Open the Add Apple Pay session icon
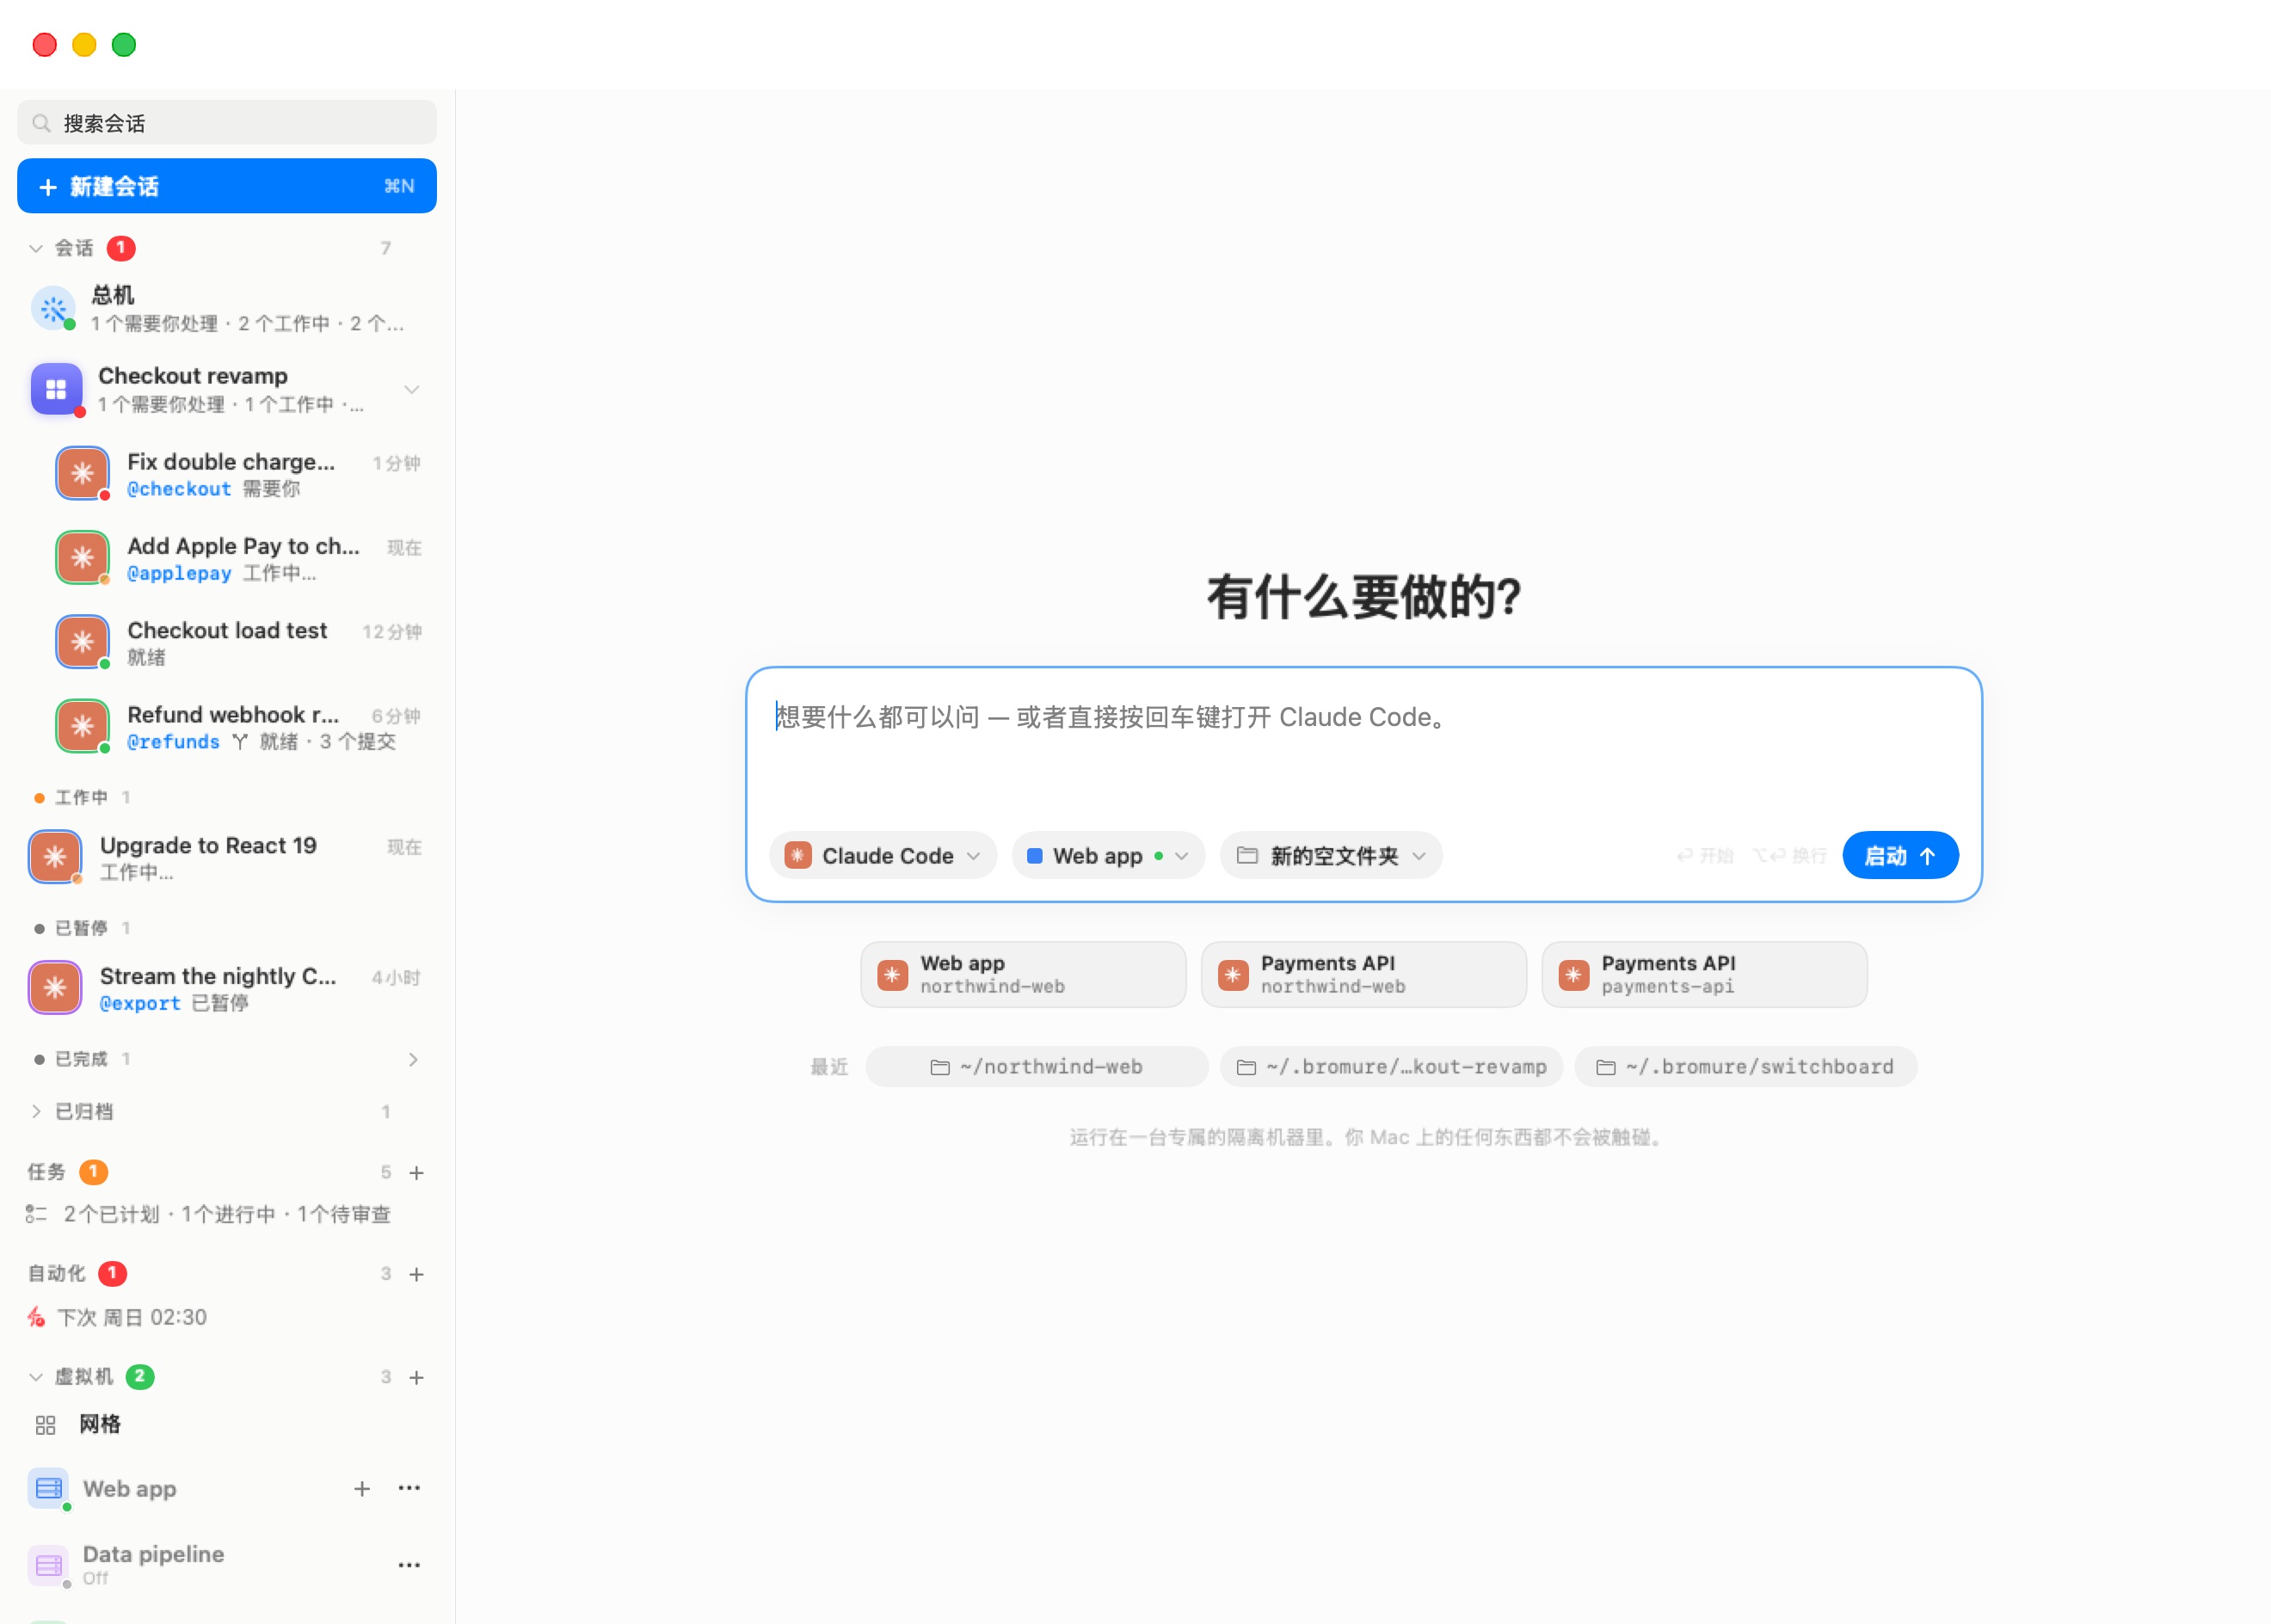 click(82, 558)
